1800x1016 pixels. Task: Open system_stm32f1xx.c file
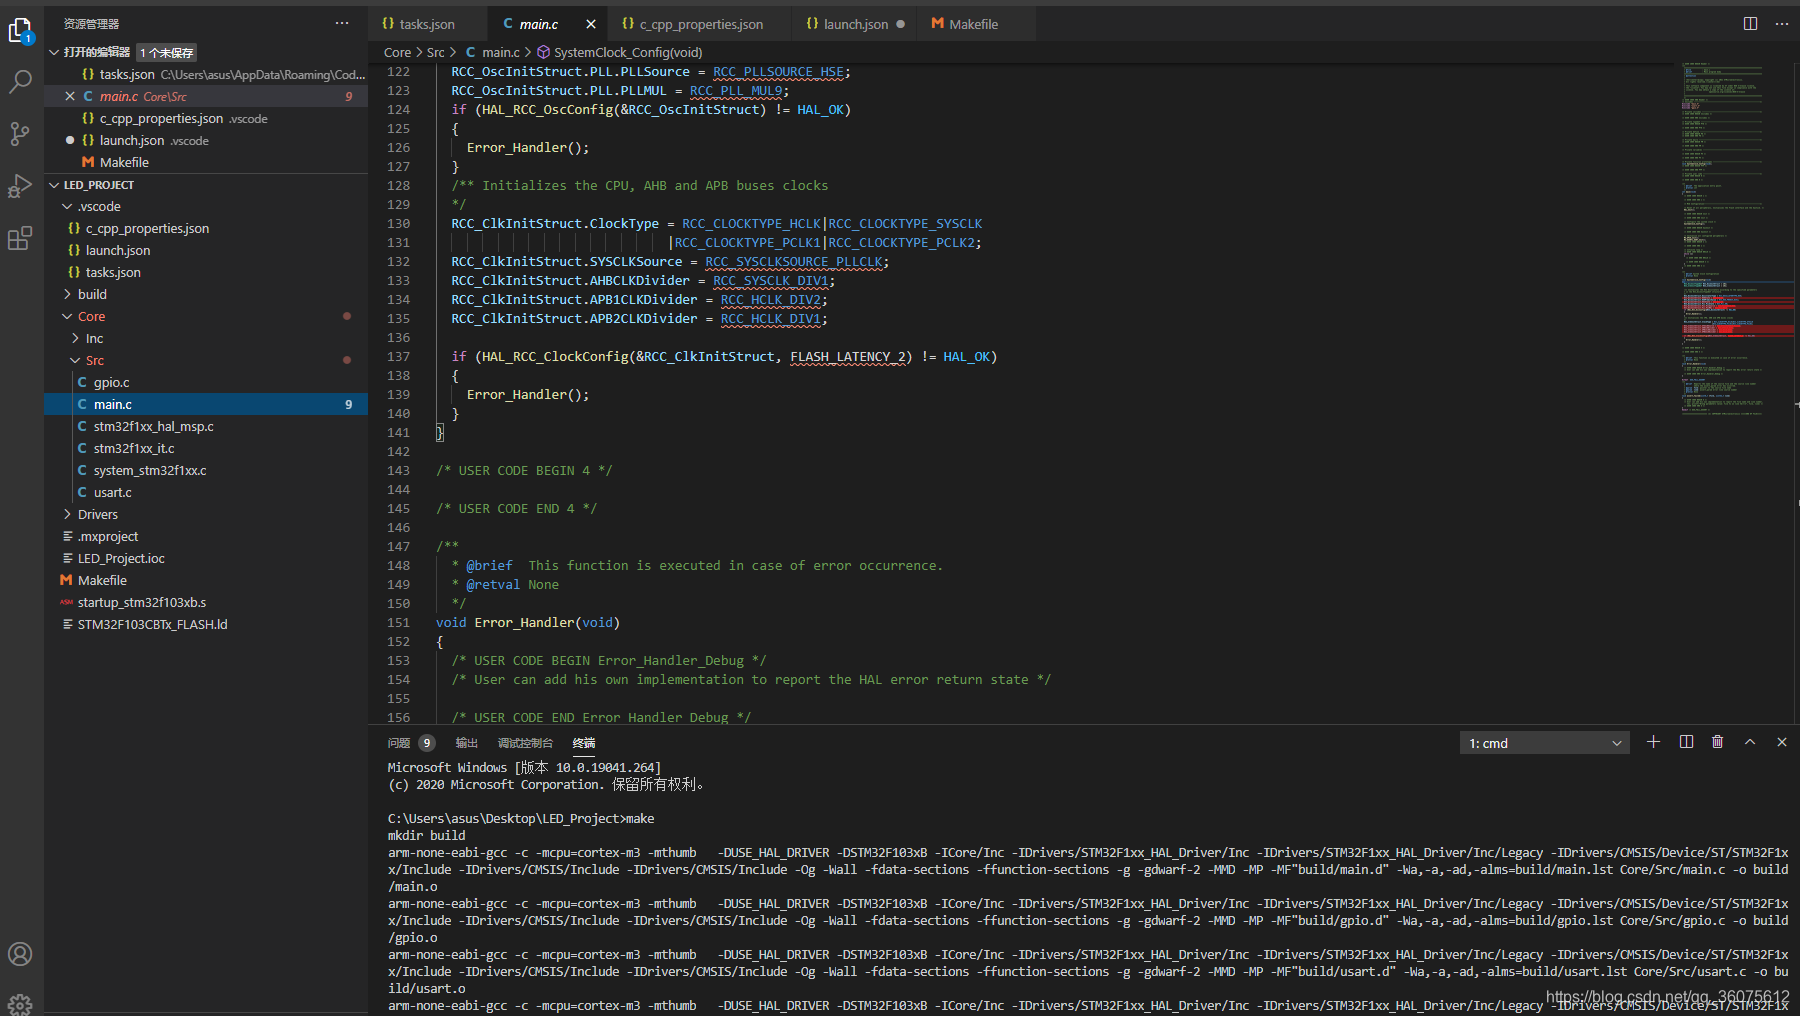pyautogui.click(x=206, y=470)
